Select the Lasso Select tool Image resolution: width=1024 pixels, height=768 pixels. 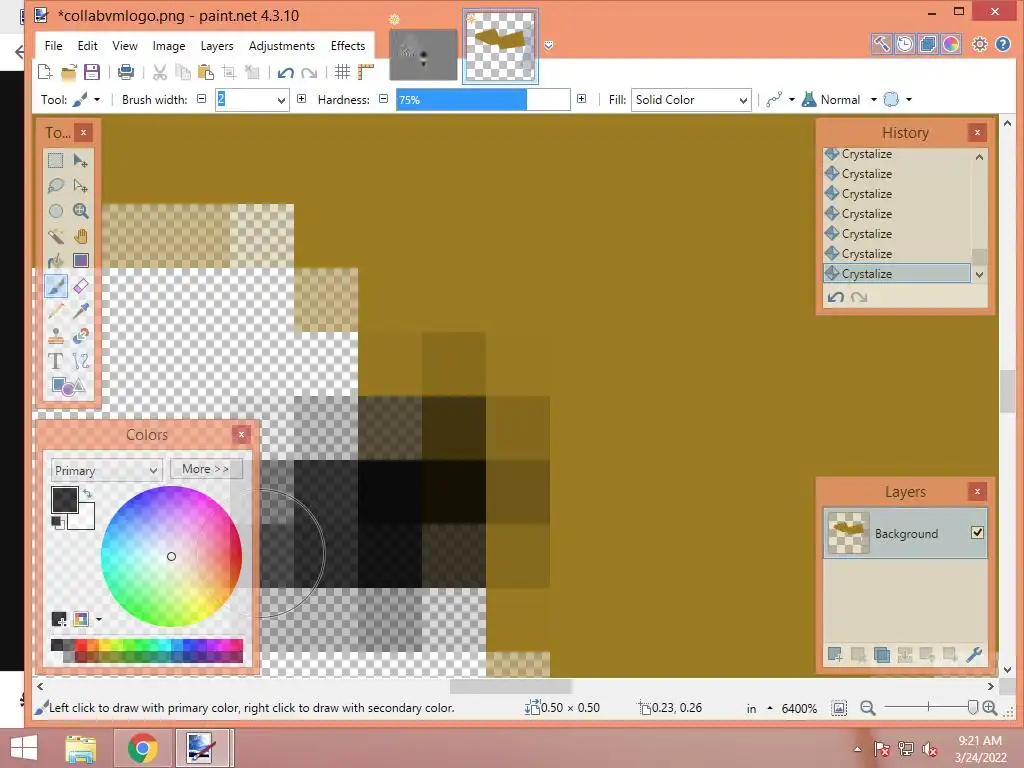pos(56,186)
